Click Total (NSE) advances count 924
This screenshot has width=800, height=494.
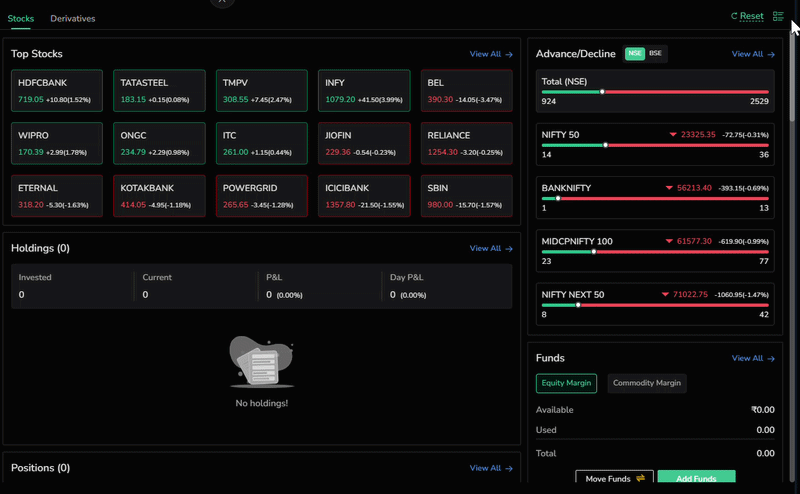point(548,101)
